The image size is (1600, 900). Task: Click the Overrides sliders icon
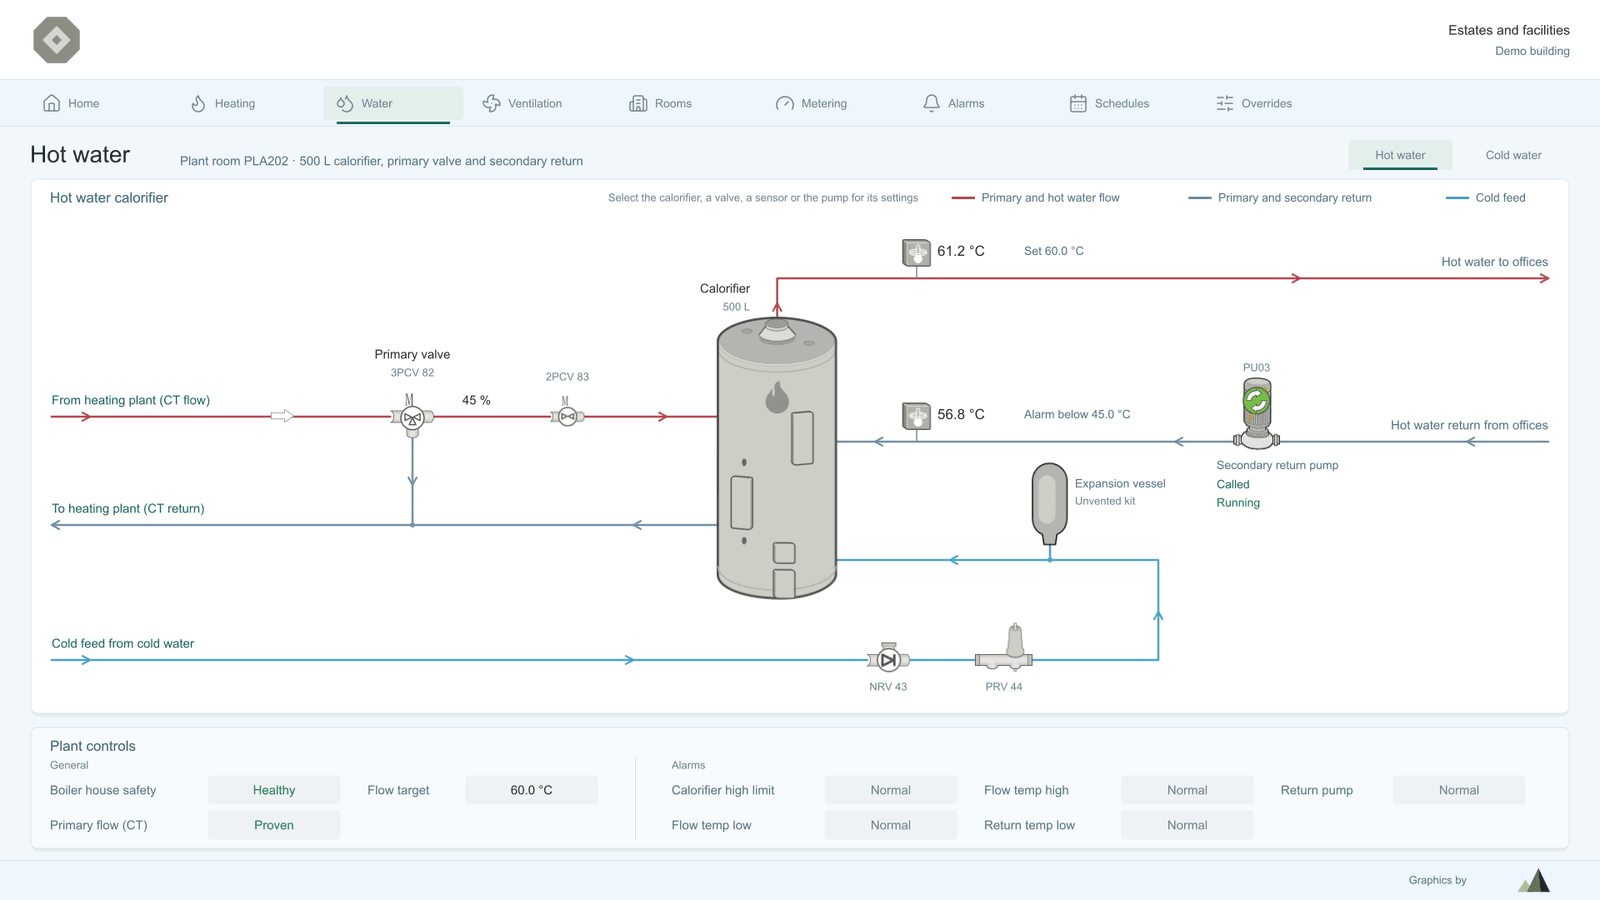pyautogui.click(x=1225, y=103)
